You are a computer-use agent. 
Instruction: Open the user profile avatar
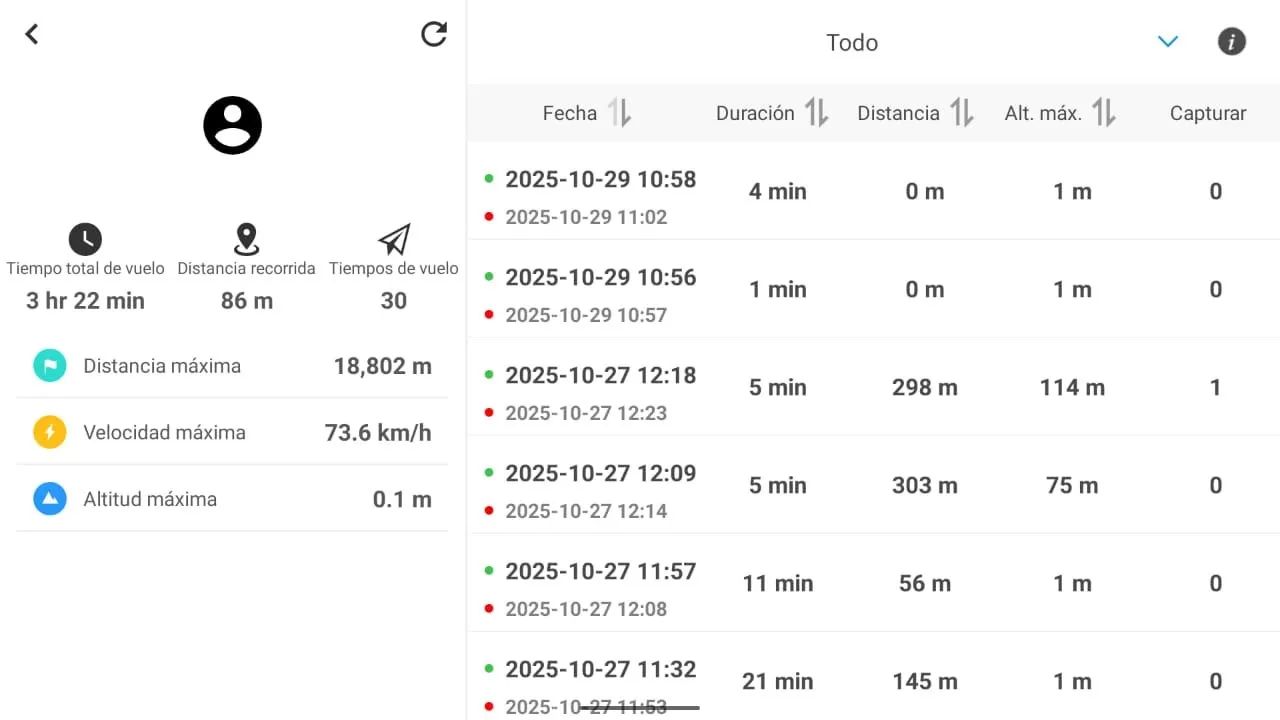point(233,125)
